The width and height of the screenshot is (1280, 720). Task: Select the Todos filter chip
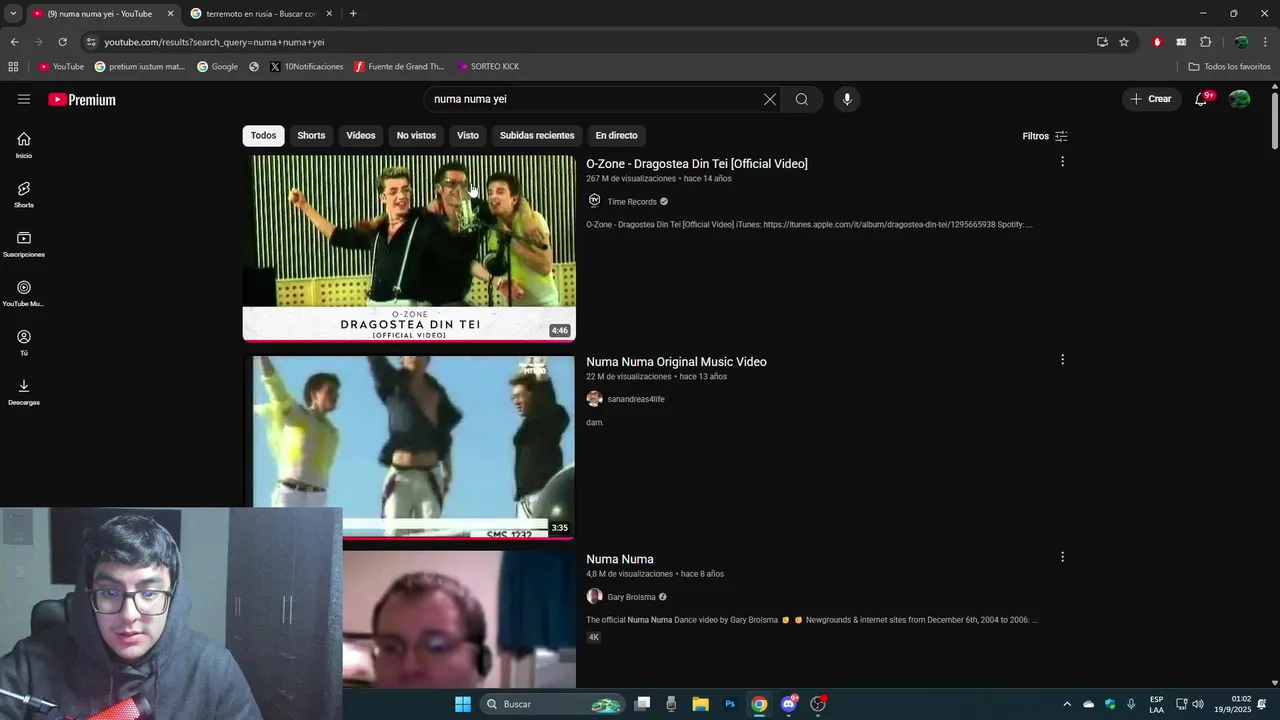pyautogui.click(x=263, y=135)
